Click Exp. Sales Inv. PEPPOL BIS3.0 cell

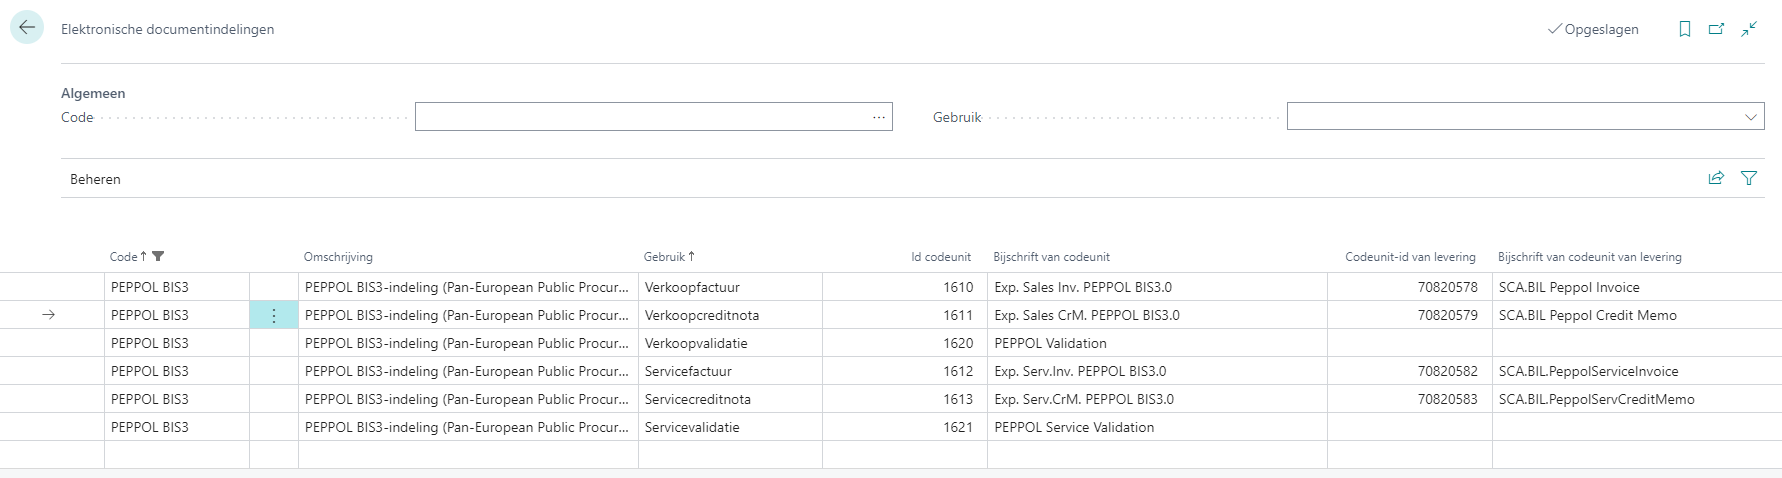click(x=1157, y=287)
